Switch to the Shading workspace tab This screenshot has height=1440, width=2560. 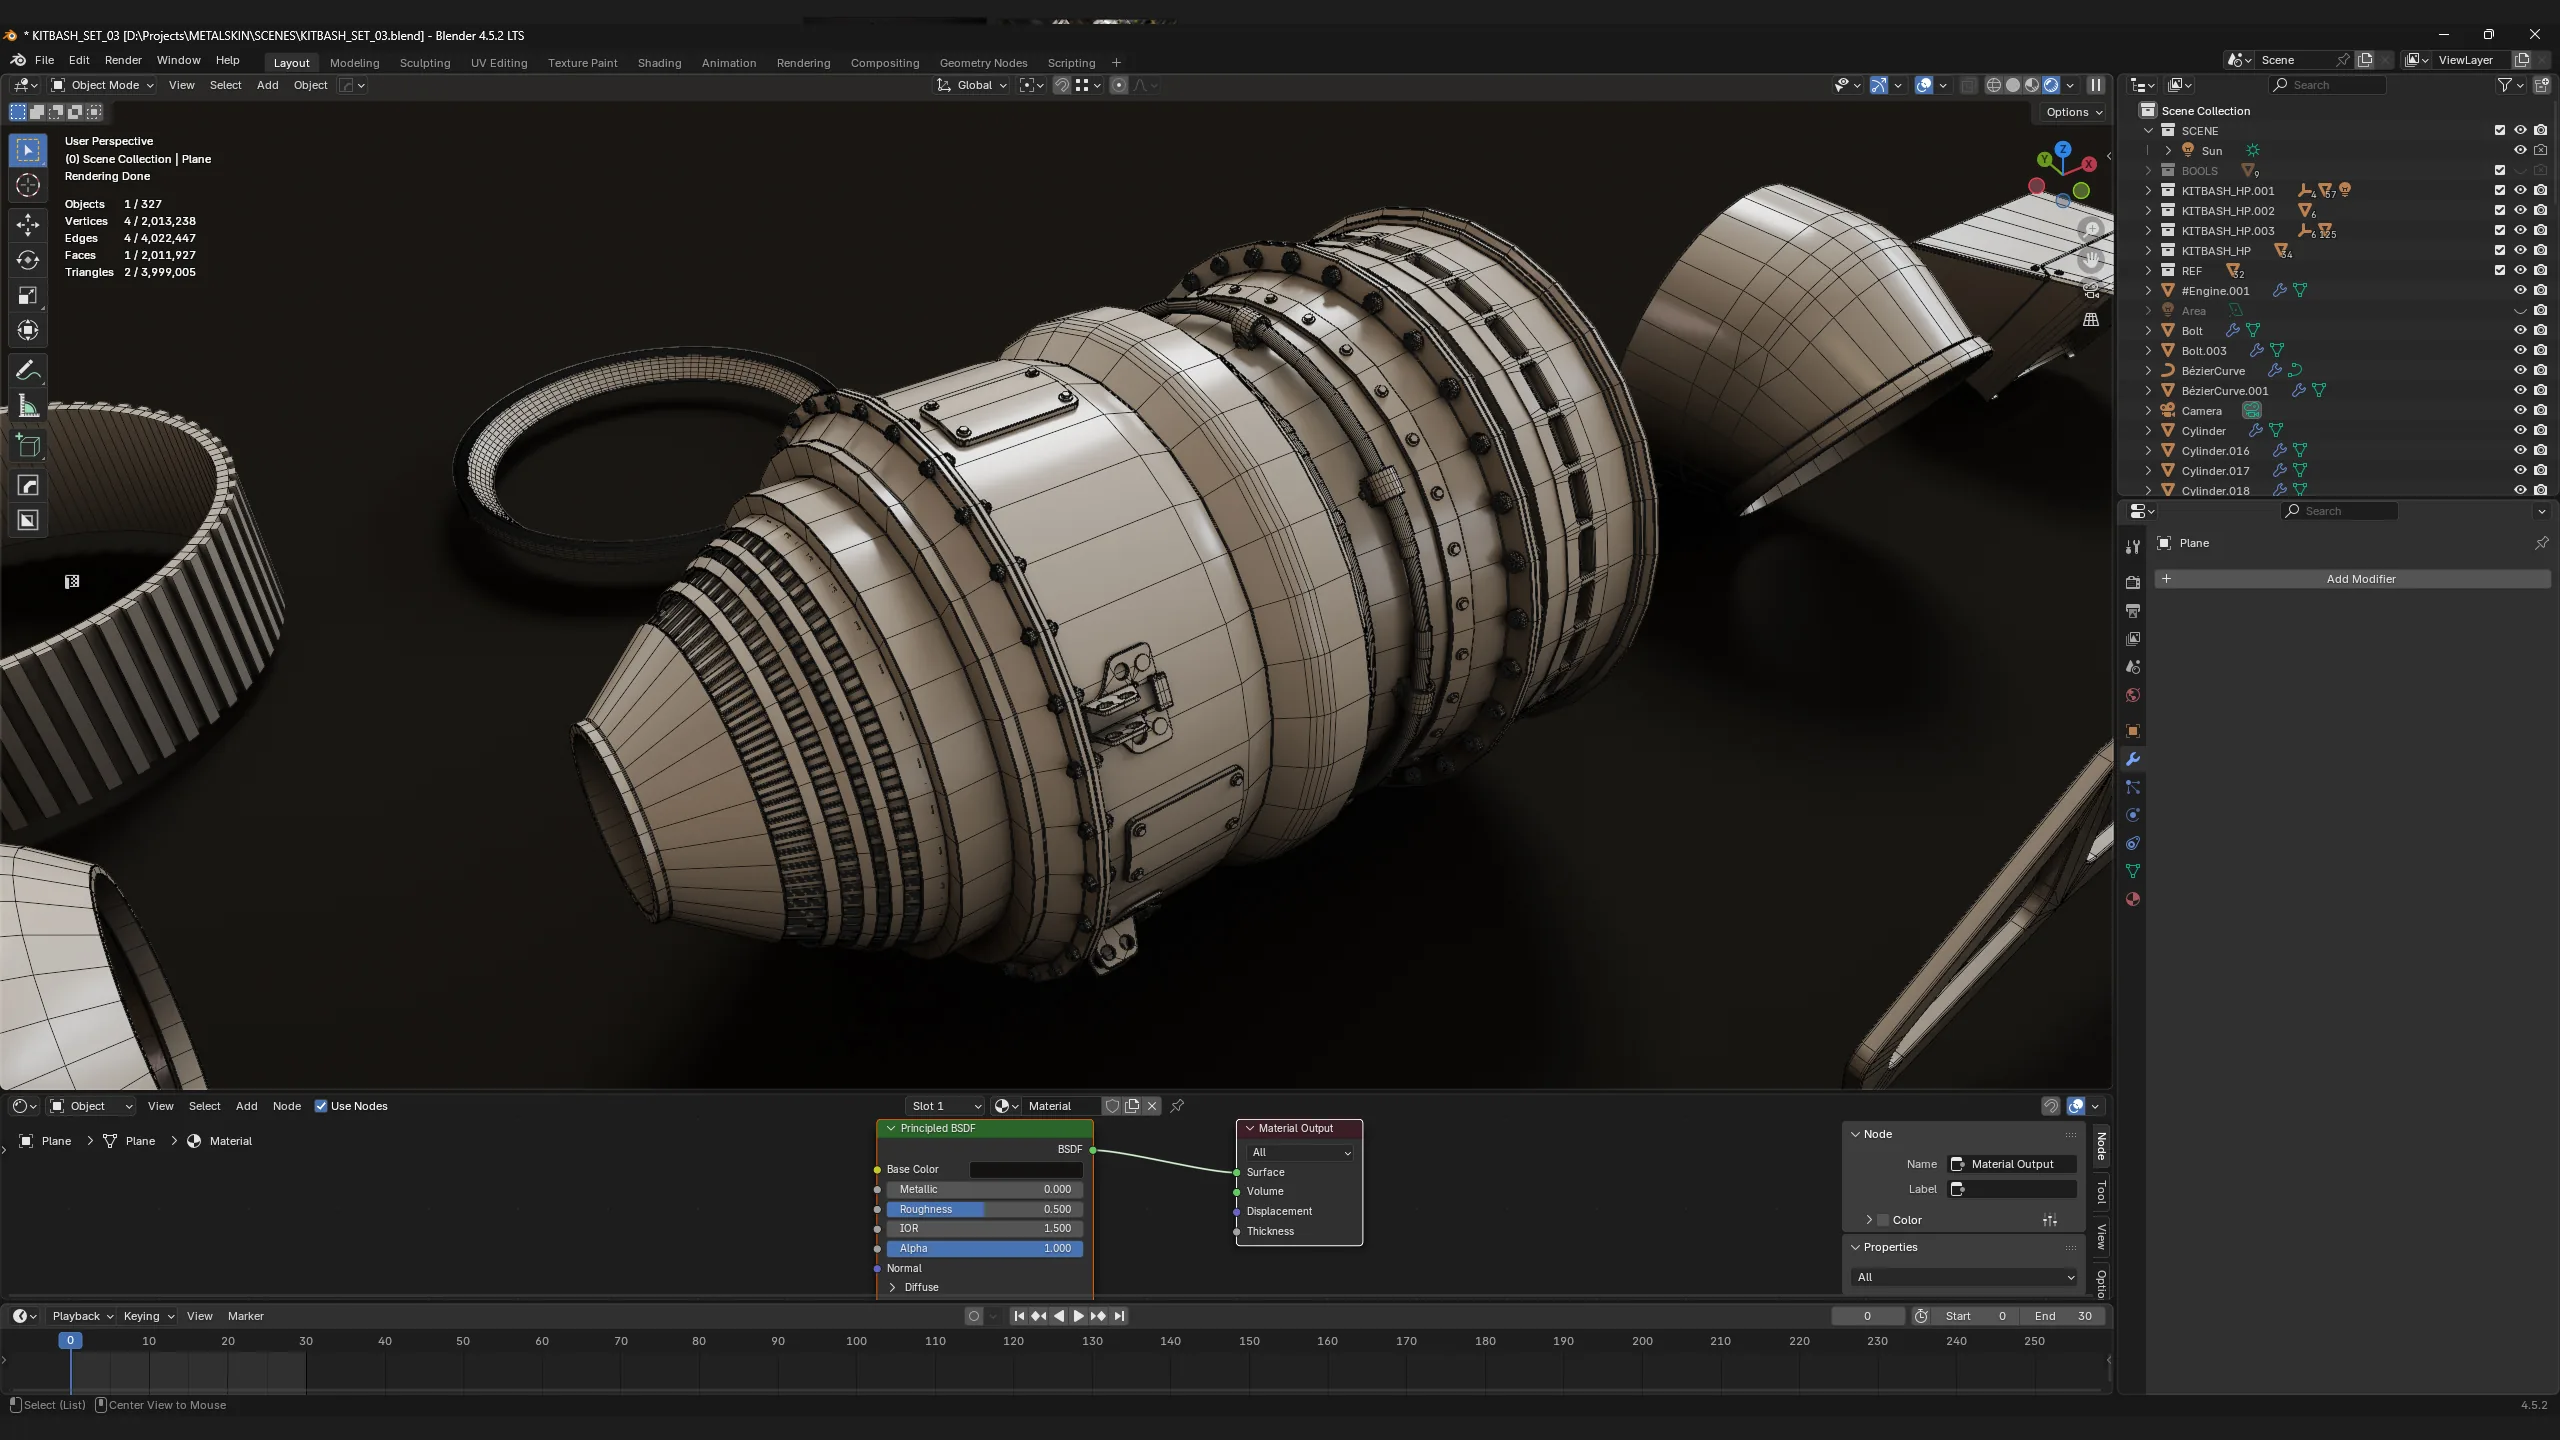click(x=659, y=62)
